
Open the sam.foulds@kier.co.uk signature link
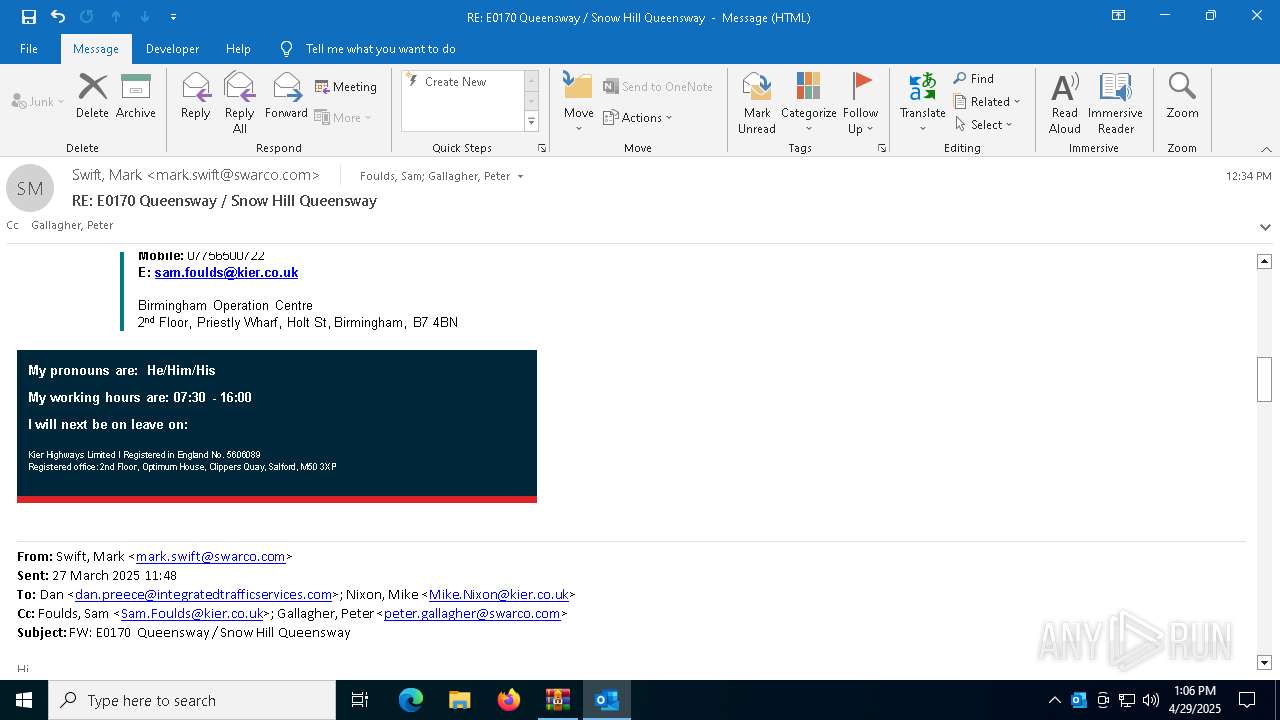coord(226,272)
